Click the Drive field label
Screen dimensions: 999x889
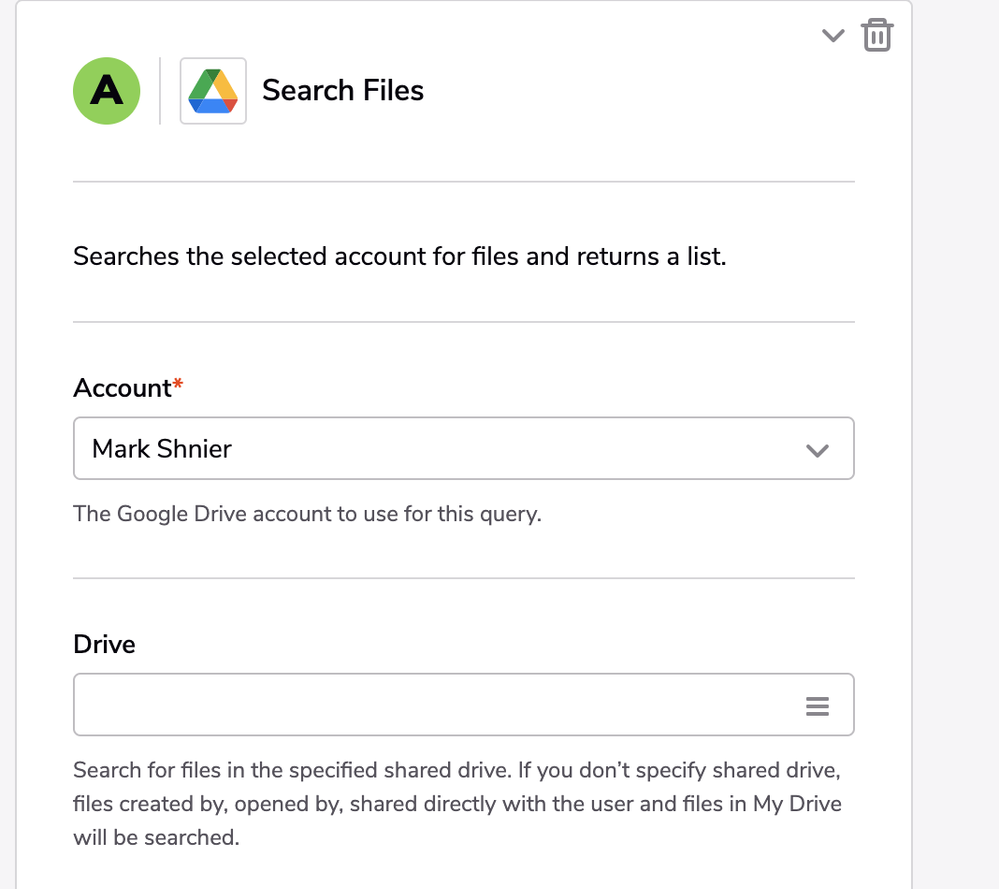[x=104, y=644]
